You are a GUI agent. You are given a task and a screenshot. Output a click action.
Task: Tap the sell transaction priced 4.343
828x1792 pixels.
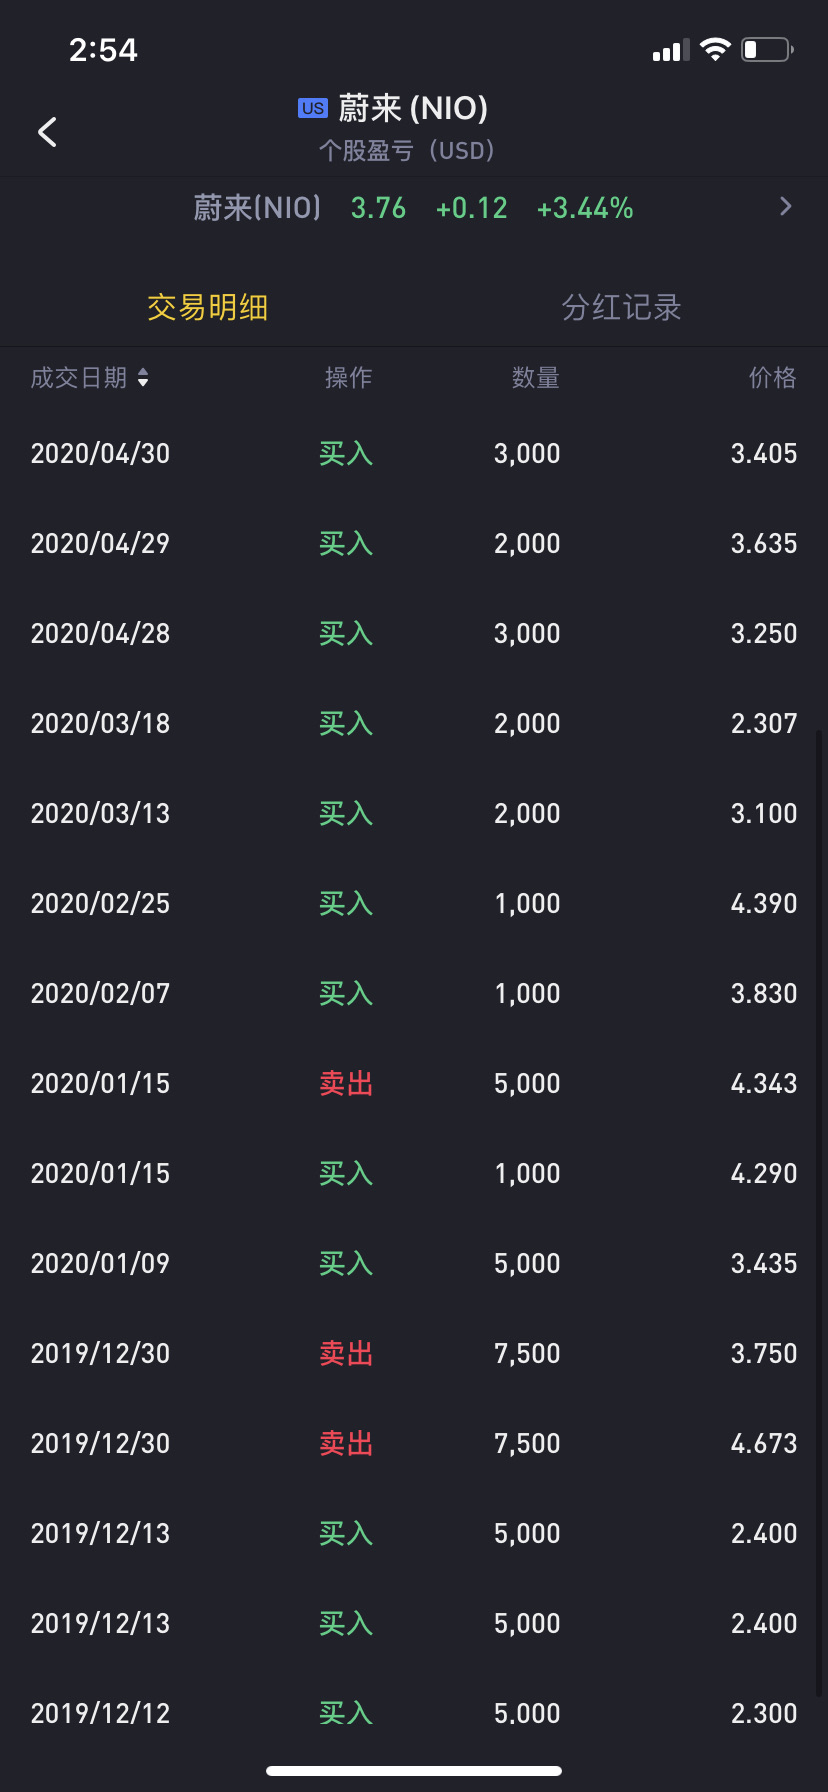[x=413, y=1083]
